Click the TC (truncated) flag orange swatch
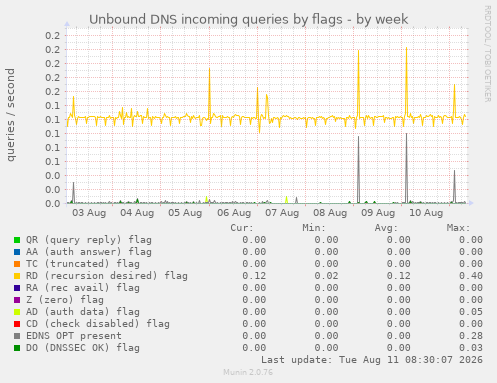 click(x=17, y=264)
